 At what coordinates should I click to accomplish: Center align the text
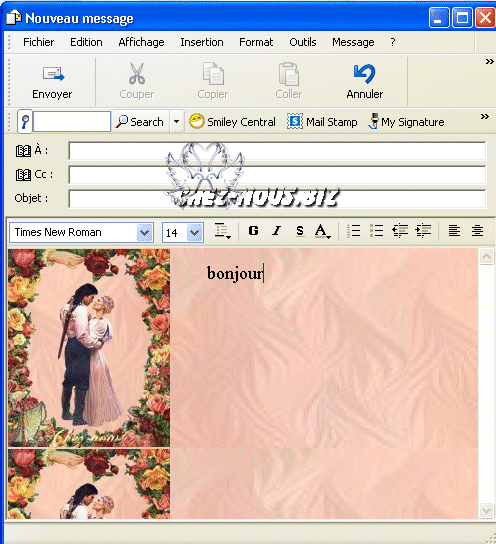tap(477, 231)
